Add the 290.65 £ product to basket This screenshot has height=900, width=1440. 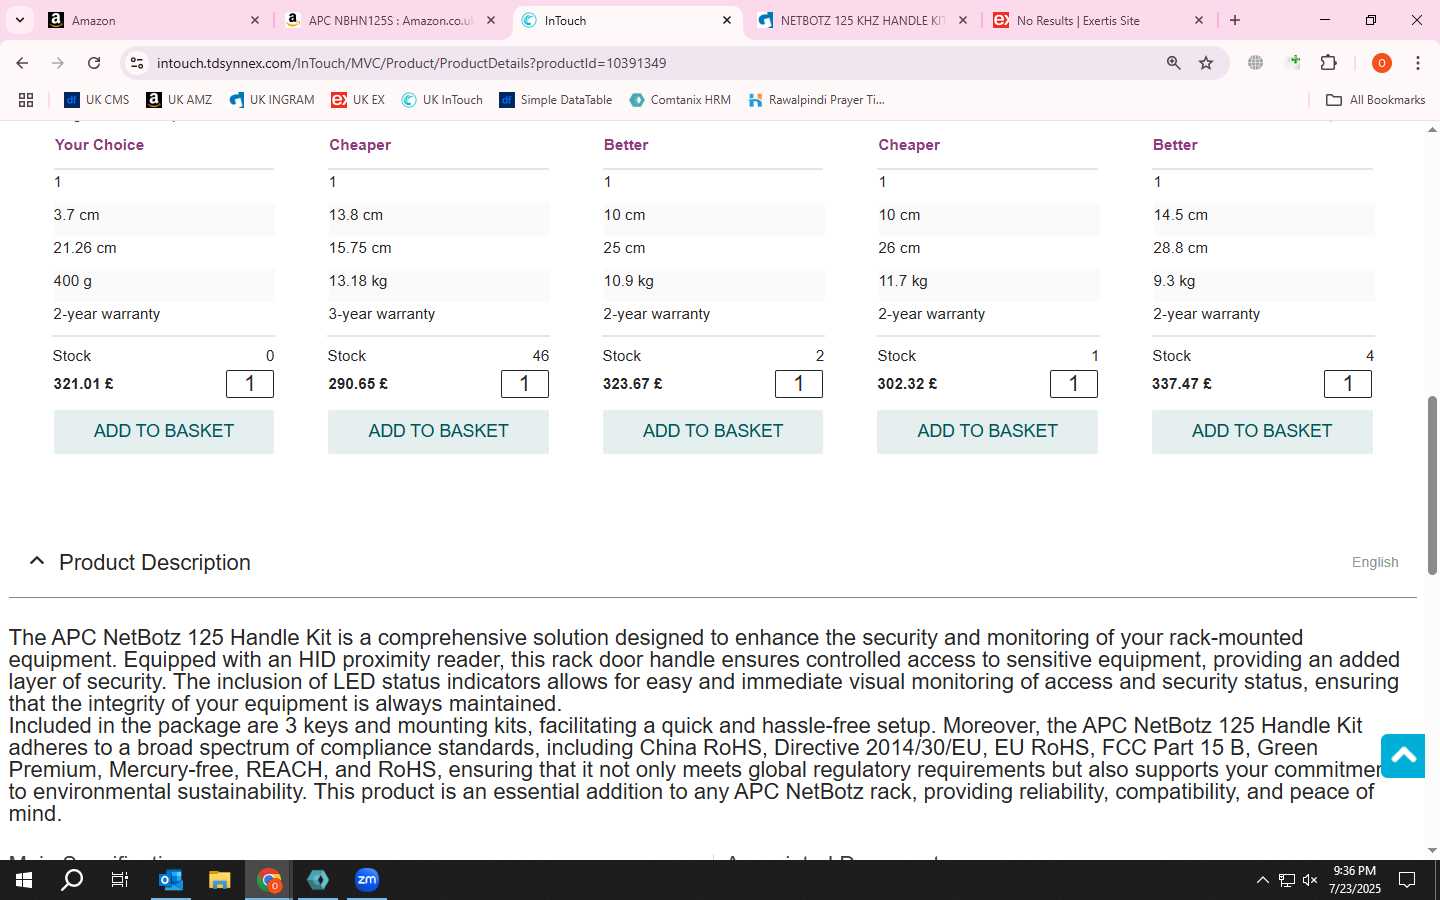coord(438,431)
